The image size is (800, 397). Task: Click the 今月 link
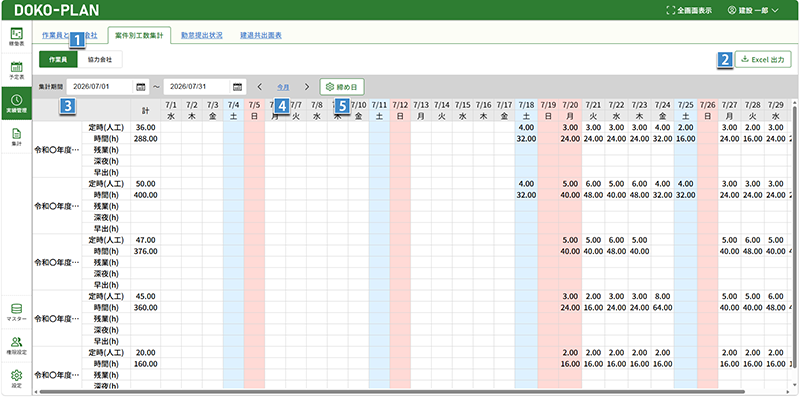coord(283,87)
